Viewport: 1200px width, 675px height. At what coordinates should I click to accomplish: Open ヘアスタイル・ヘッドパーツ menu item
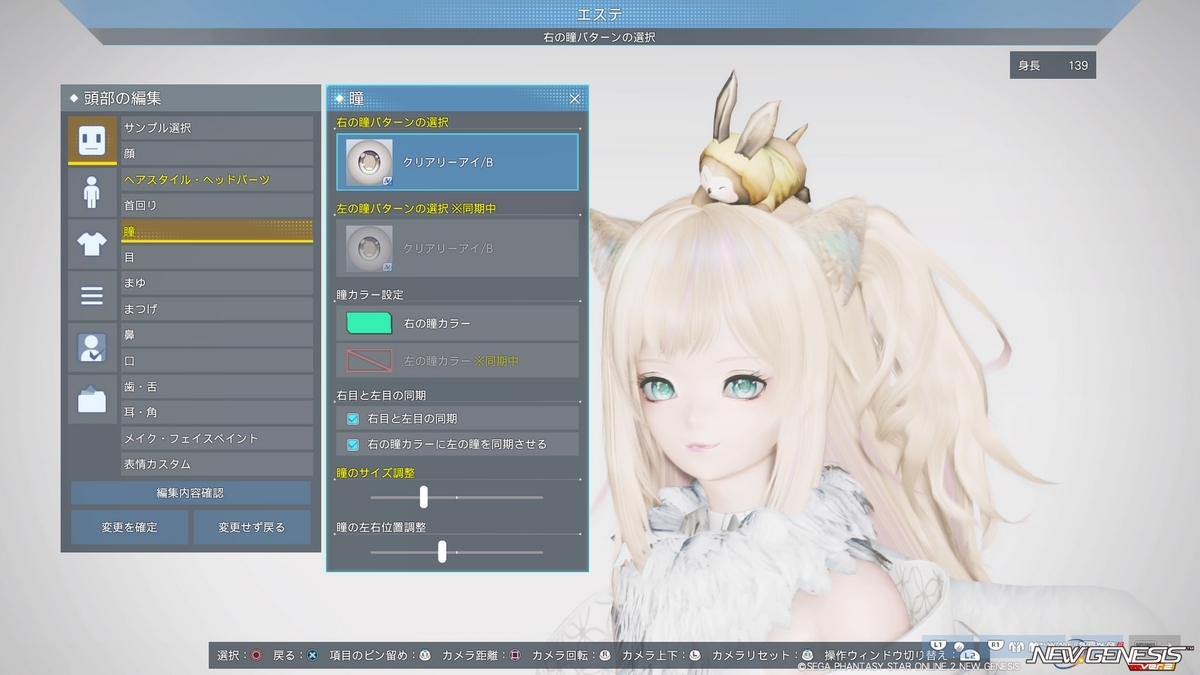click(217, 180)
